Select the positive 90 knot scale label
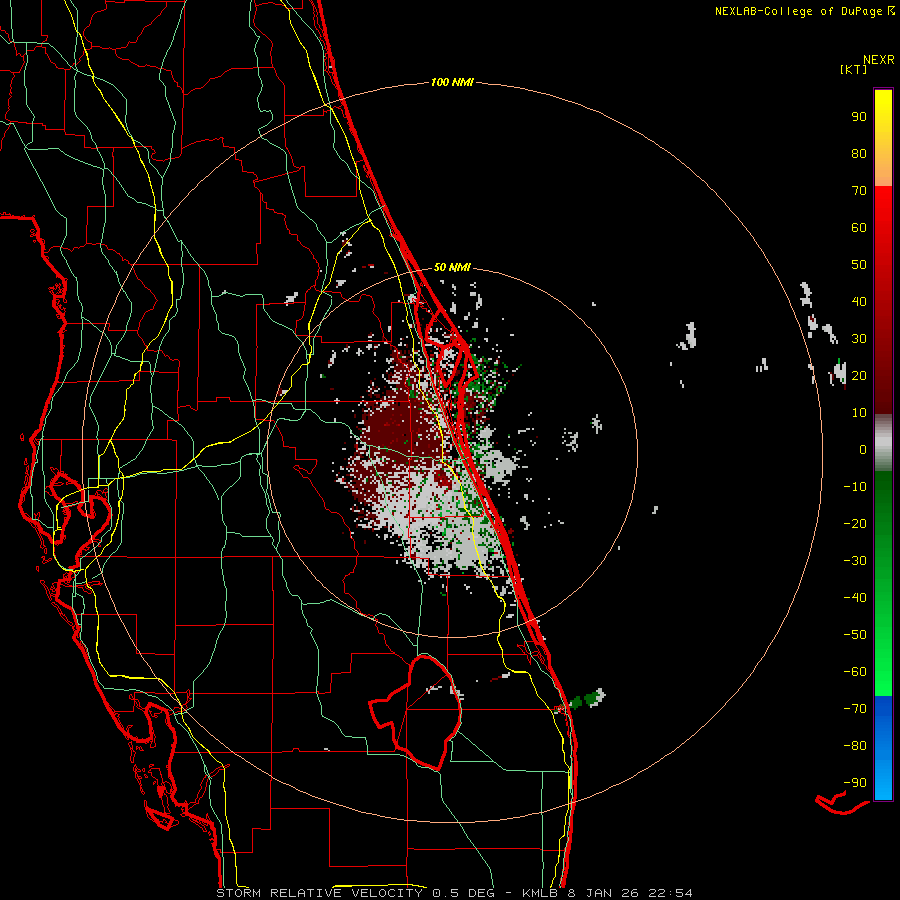 point(859,117)
